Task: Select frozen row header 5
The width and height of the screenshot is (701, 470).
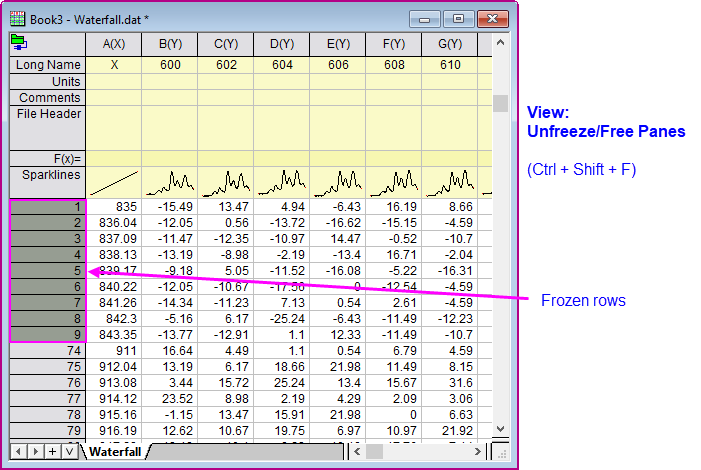Action: pyautogui.click(x=48, y=271)
